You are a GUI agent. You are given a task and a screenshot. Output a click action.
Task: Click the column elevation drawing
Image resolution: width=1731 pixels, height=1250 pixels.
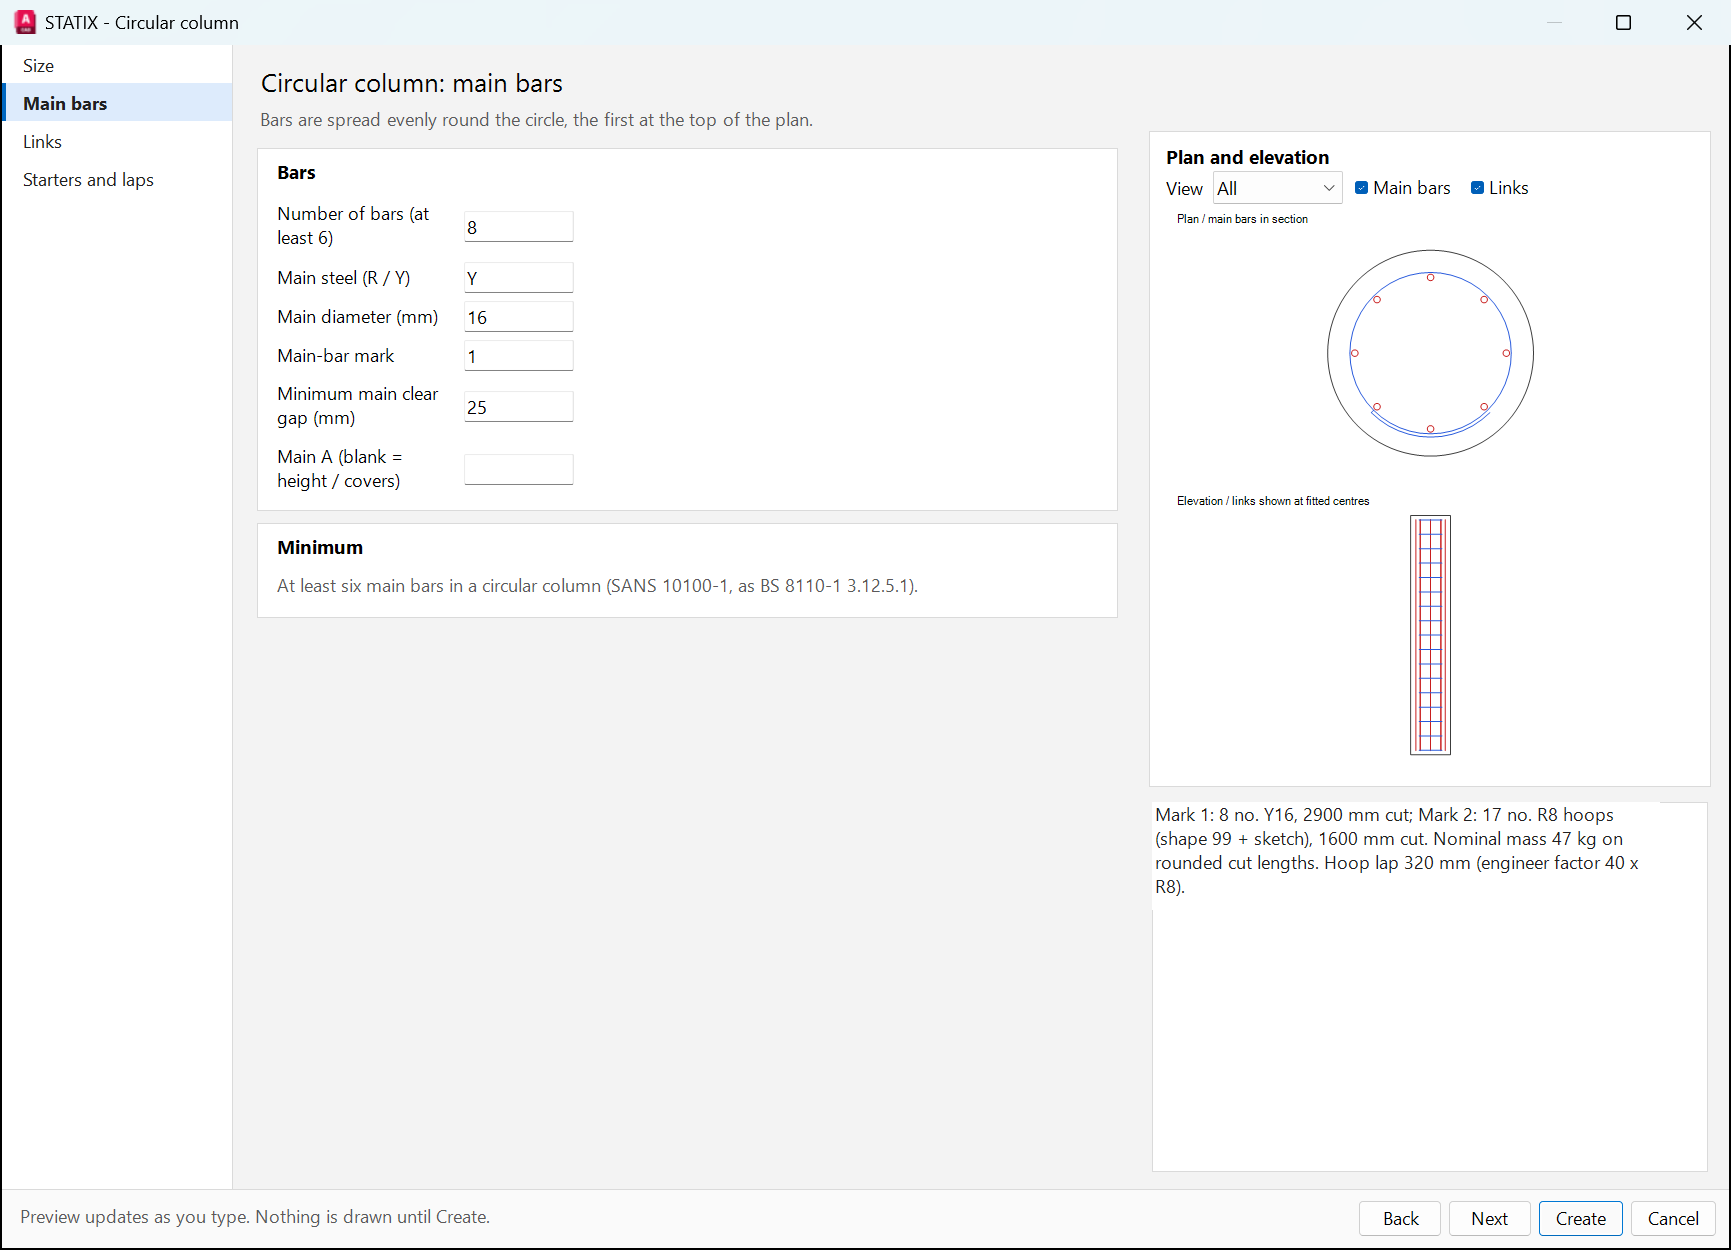(1430, 635)
